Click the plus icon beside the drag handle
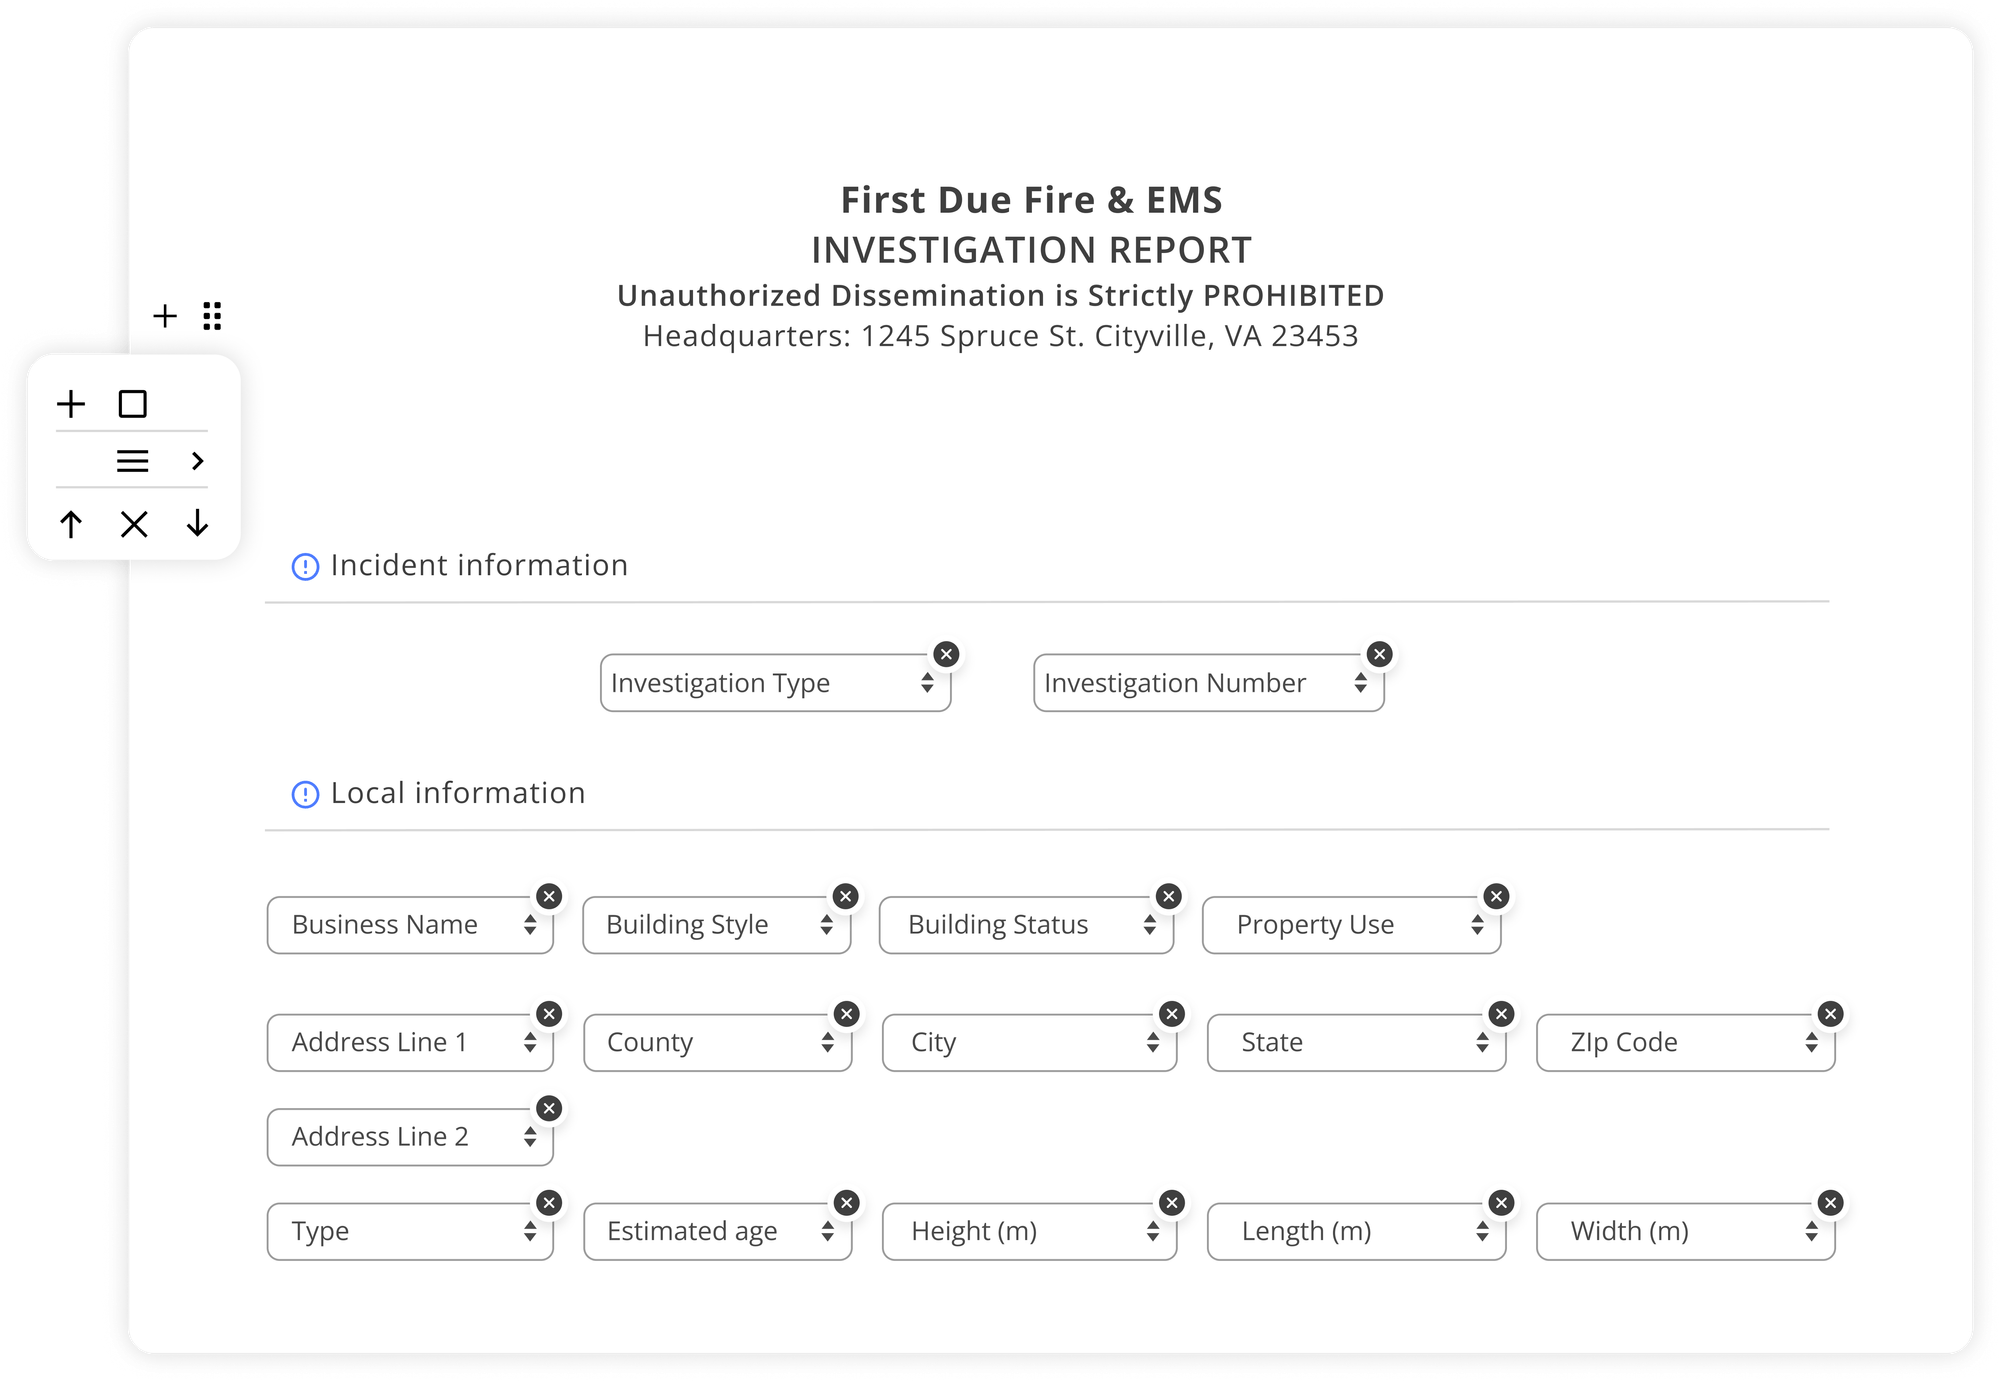 click(x=164, y=316)
